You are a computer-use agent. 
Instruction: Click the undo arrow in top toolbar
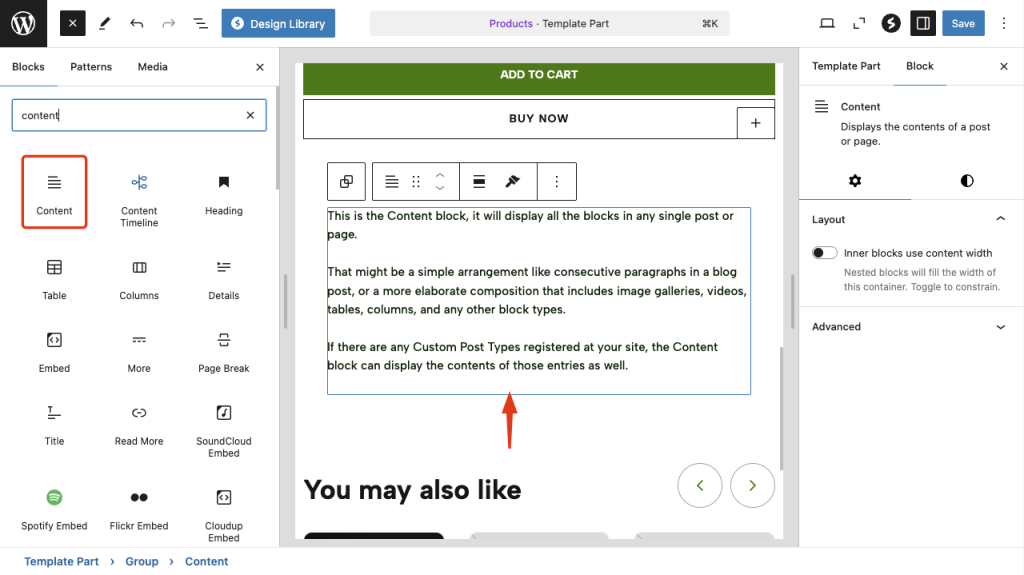pos(137,23)
